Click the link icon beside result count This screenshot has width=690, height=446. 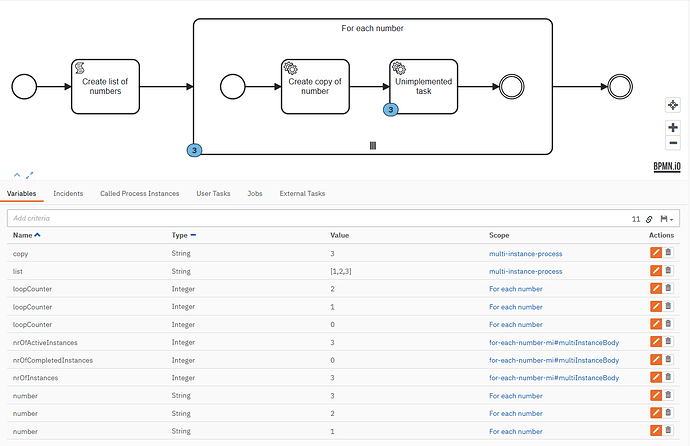pos(649,218)
